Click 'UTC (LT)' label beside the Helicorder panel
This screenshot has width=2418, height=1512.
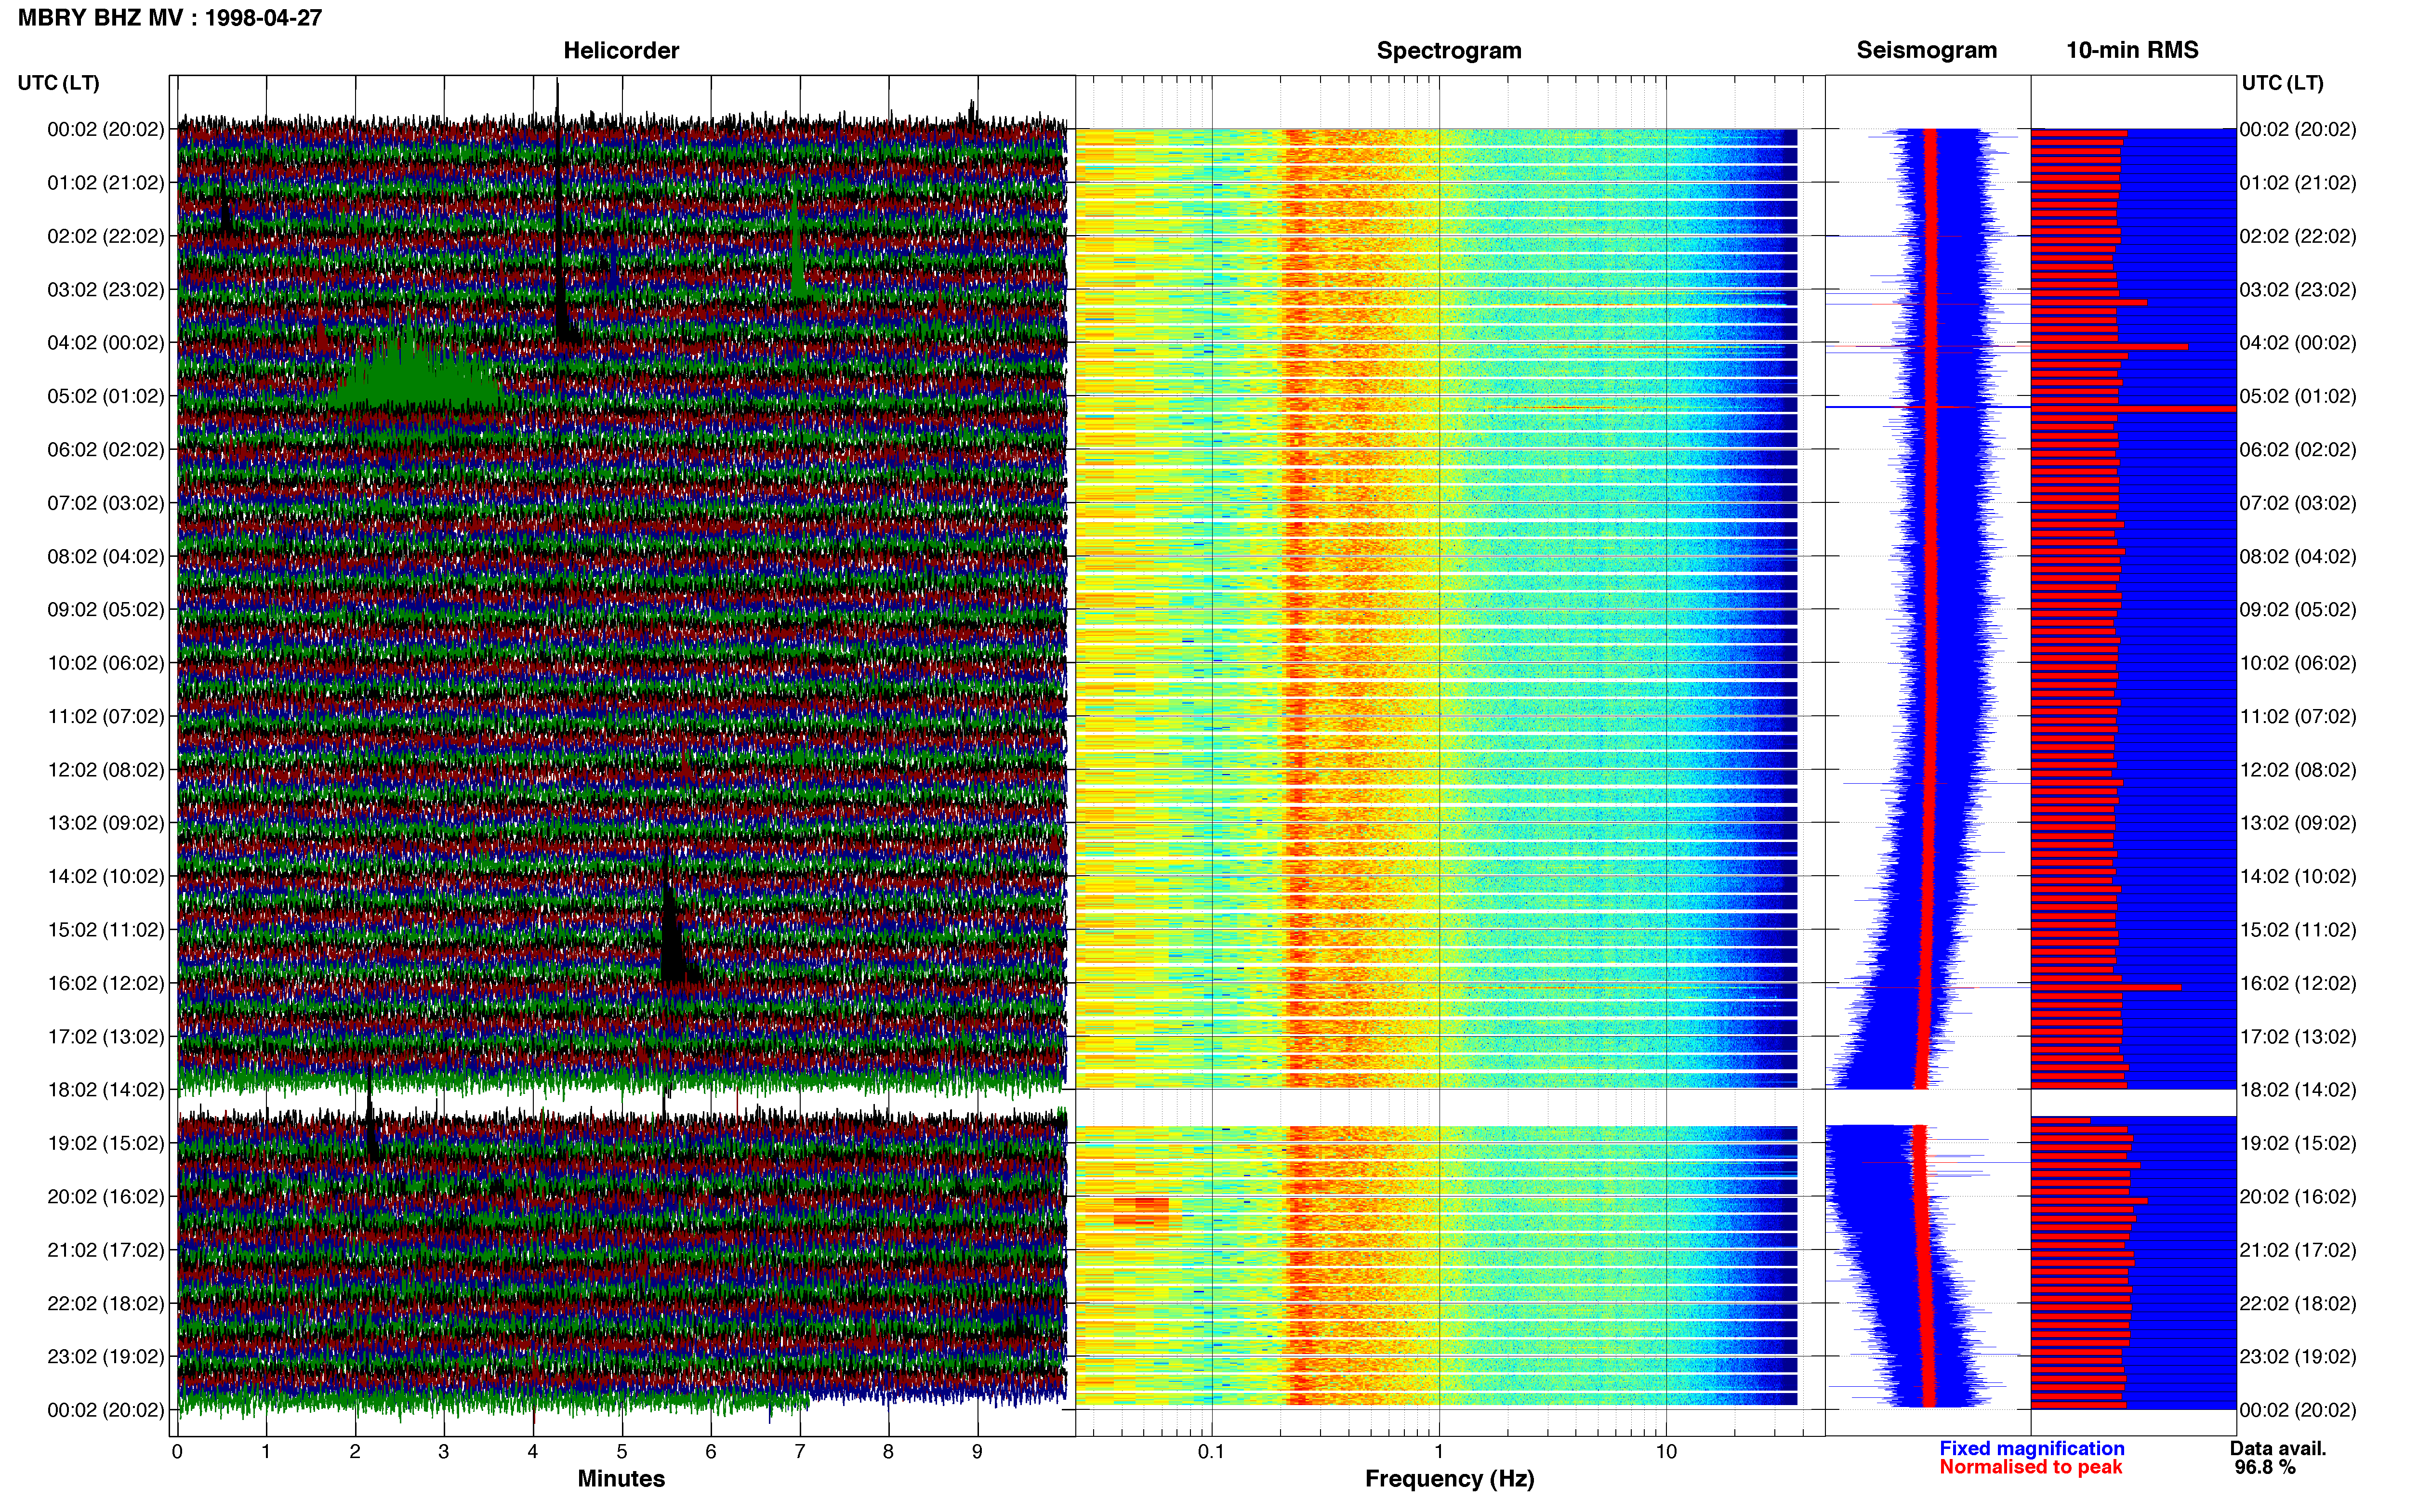click(x=59, y=83)
